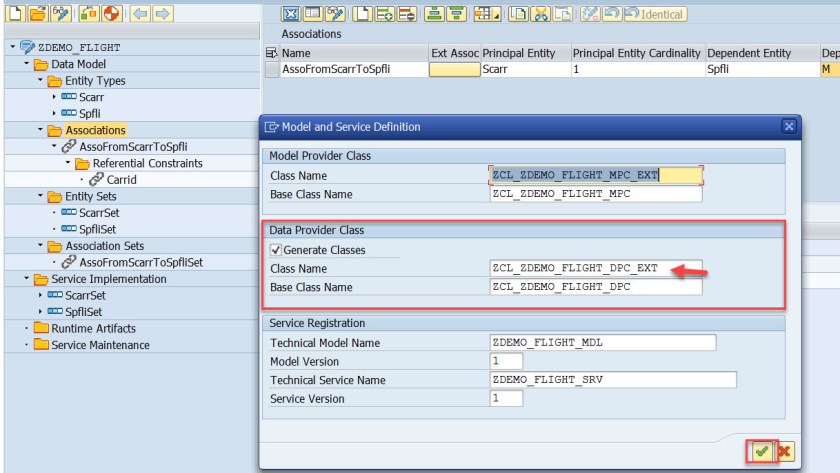Expand the Scarr entity type node
The height and width of the screenshot is (473, 840).
click(54, 97)
